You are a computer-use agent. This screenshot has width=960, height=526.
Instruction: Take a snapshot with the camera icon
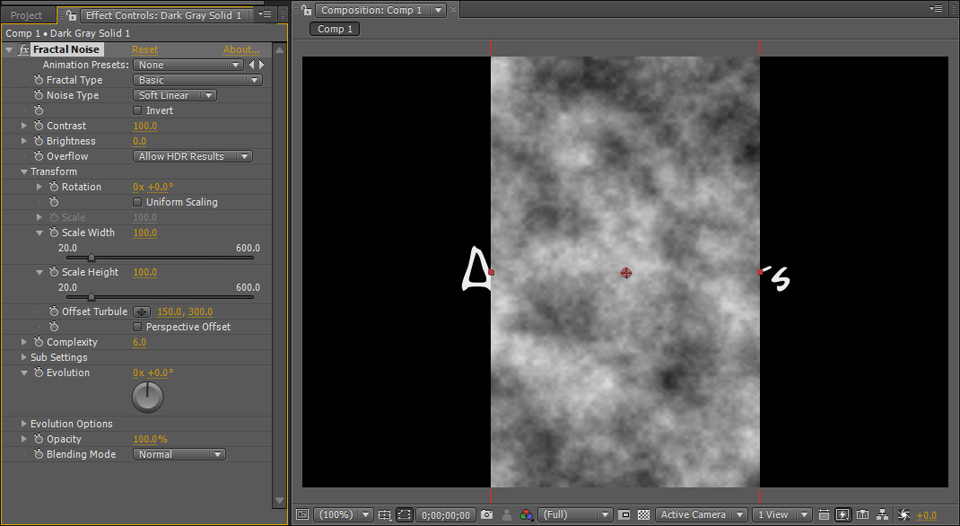[486, 515]
